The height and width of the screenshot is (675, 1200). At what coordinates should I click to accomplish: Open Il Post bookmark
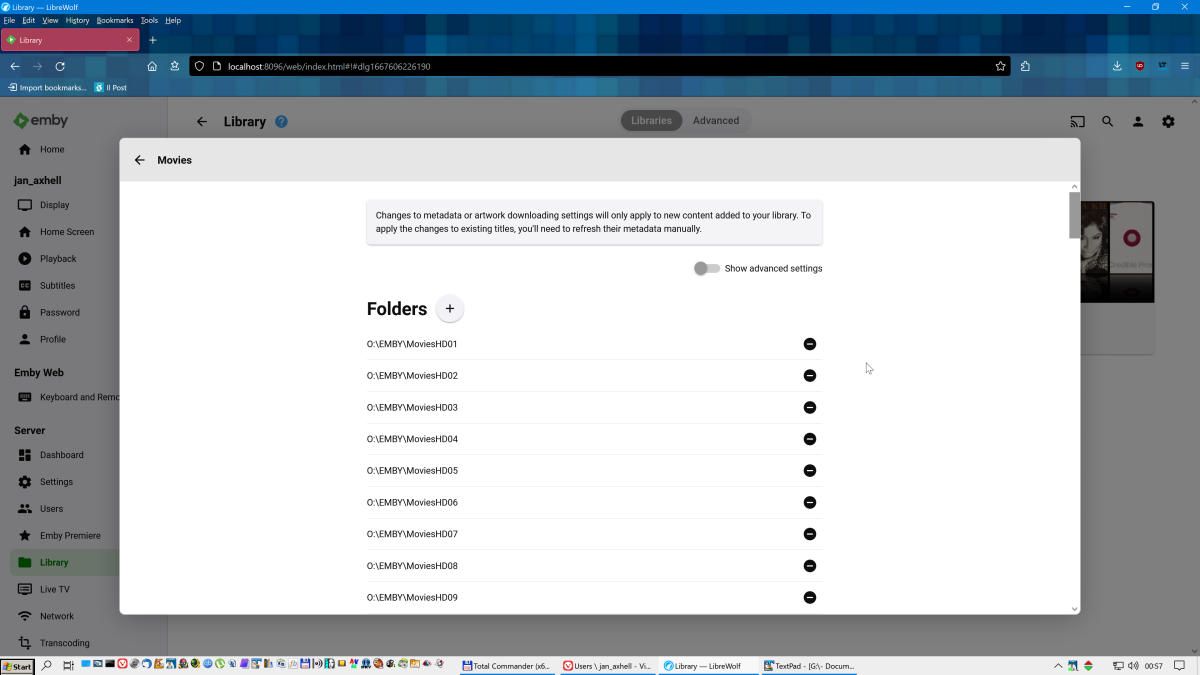pyautogui.click(x=111, y=88)
